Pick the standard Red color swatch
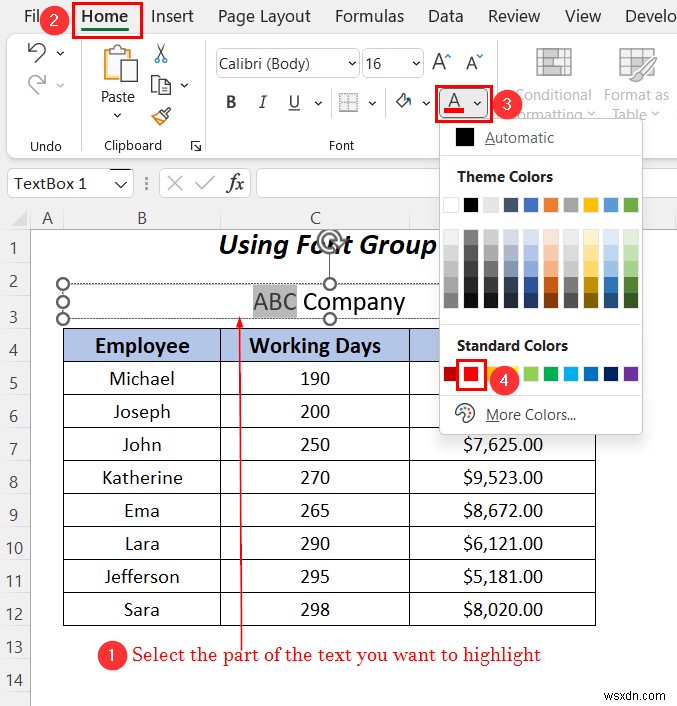The height and width of the screenshot is (706, 677). [x=471, y=374]
